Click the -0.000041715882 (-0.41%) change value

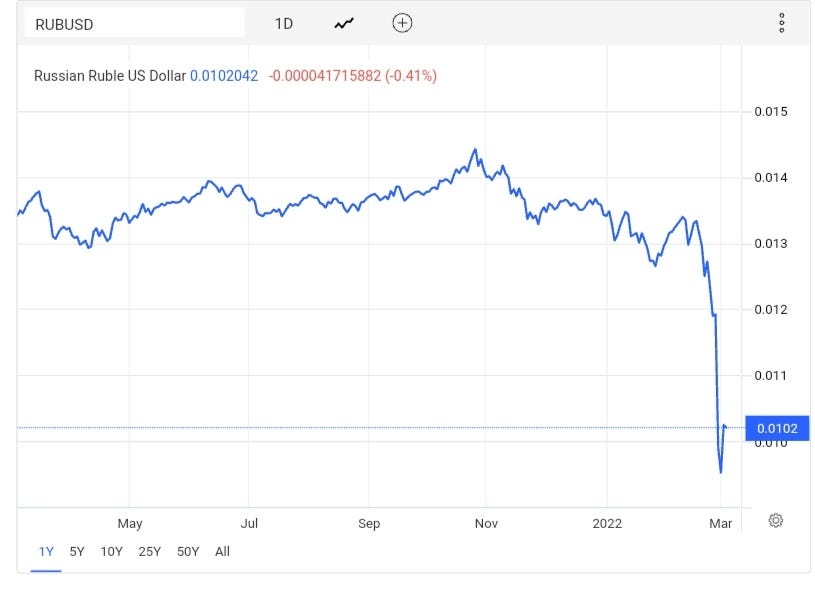(x=352, y=76)
